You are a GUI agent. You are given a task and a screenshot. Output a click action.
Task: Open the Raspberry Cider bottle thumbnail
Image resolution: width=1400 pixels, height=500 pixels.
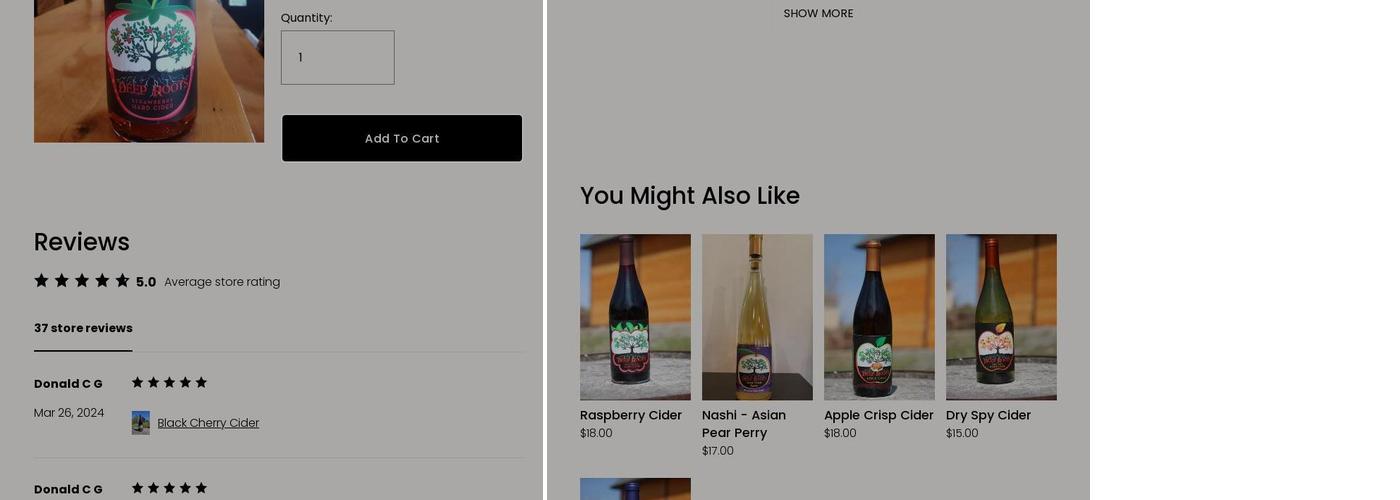tap(635, 317)
